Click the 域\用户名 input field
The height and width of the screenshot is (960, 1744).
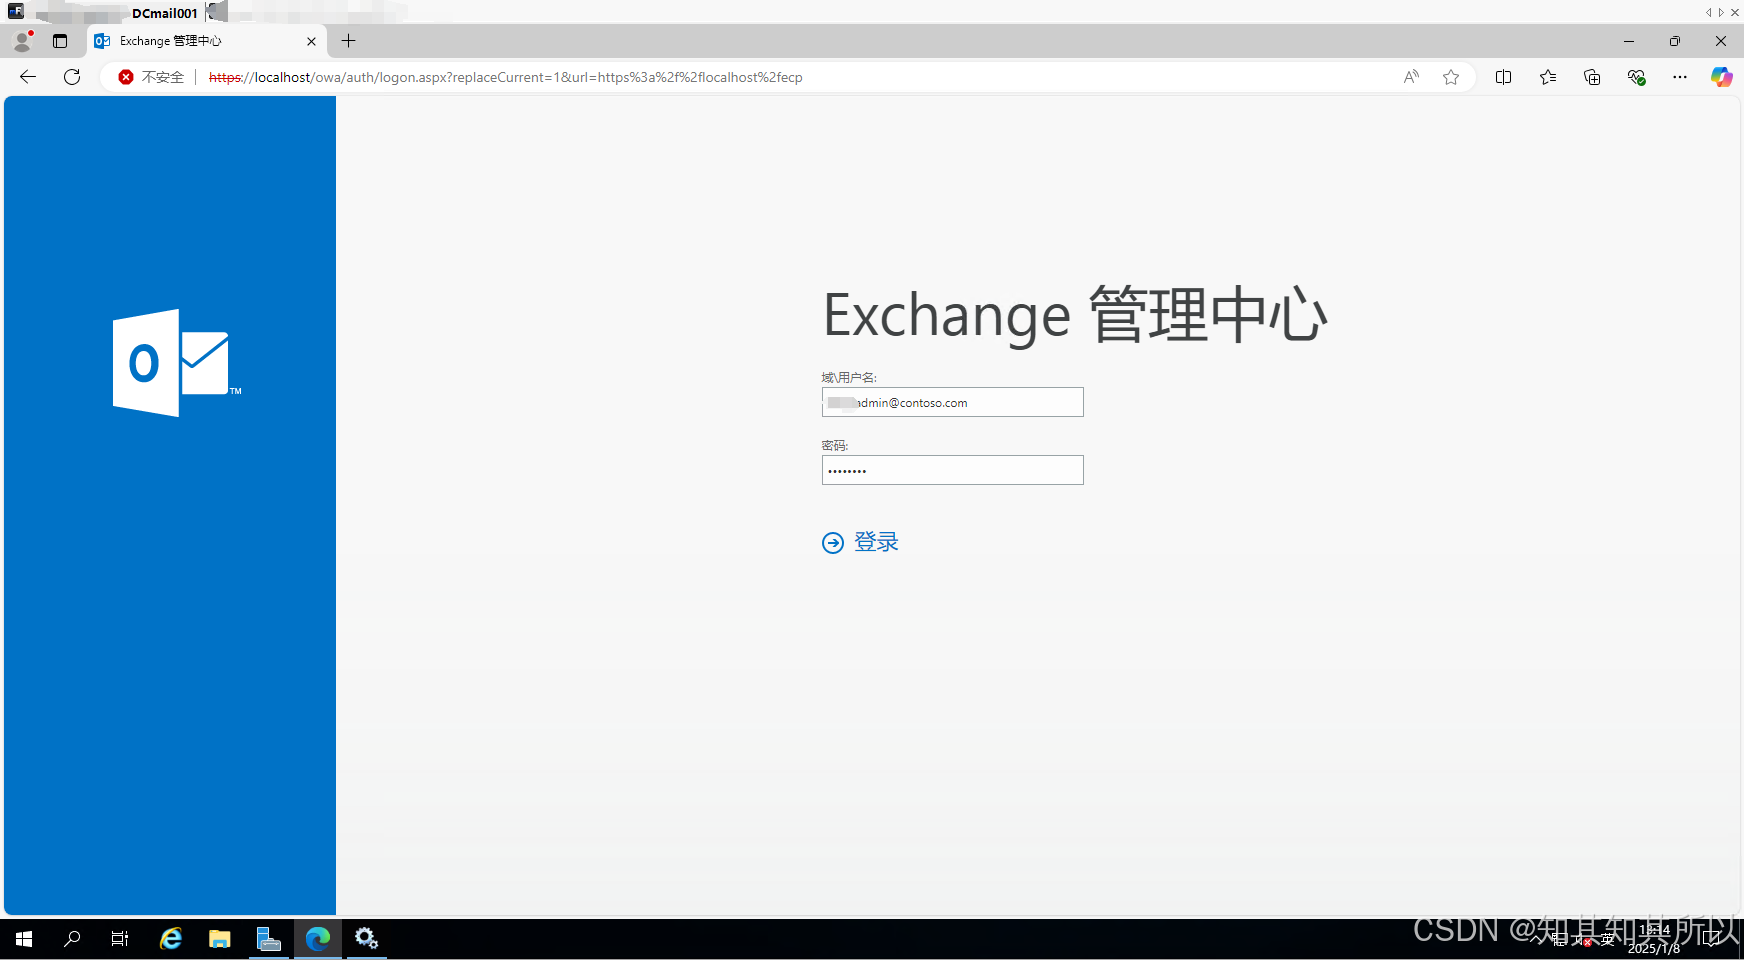tap(952, 402)
